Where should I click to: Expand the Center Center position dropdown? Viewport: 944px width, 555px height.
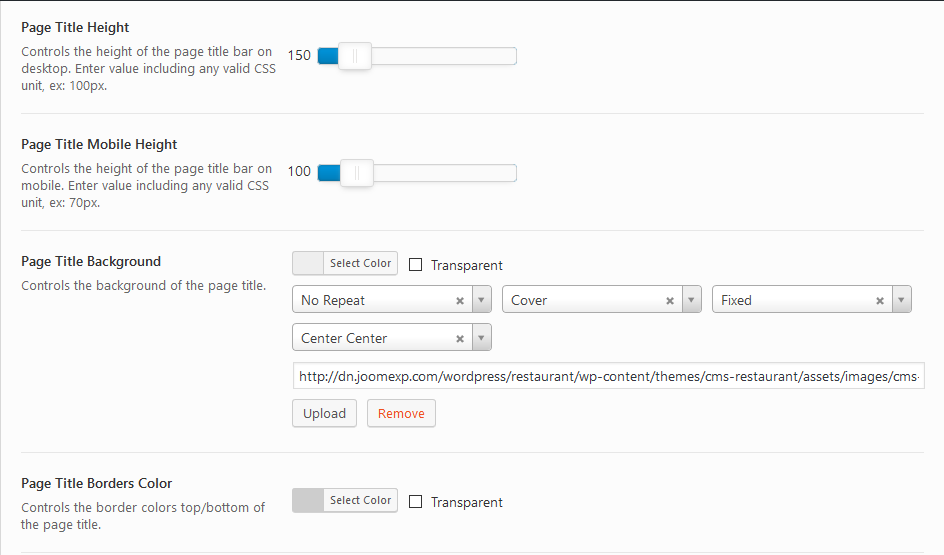481,338
